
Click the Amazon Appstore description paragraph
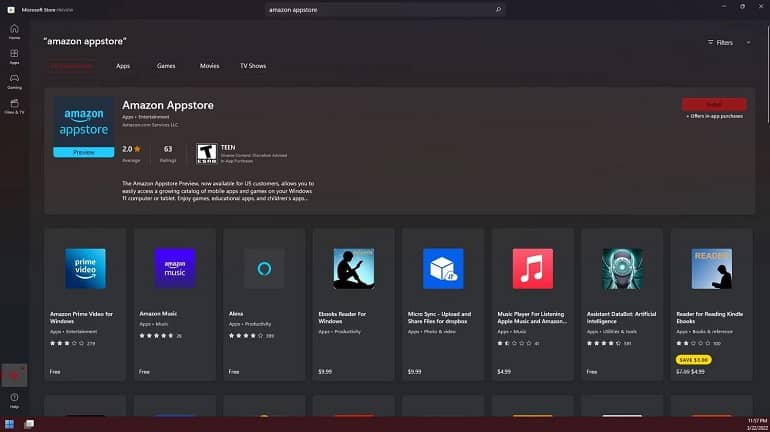[x=218, y=191]
